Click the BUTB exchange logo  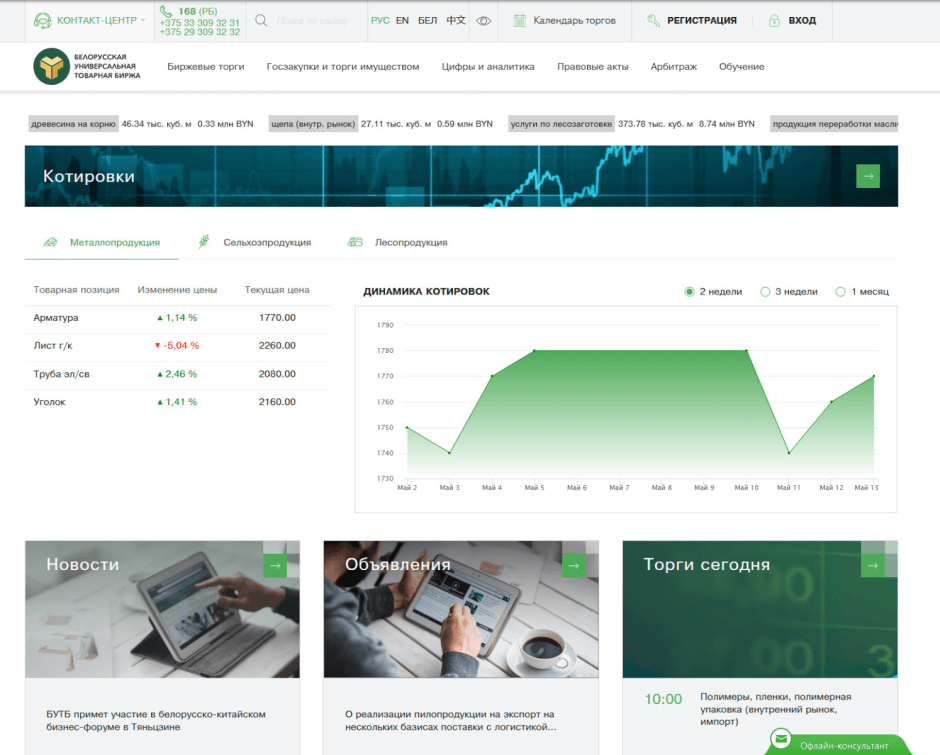pyautogui.click(x=54, y=66)
